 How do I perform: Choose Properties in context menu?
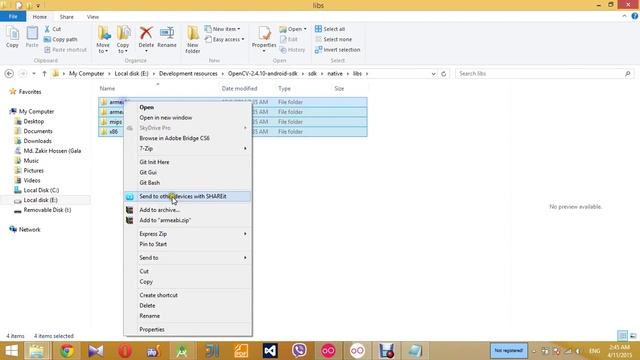click(152, 329)
